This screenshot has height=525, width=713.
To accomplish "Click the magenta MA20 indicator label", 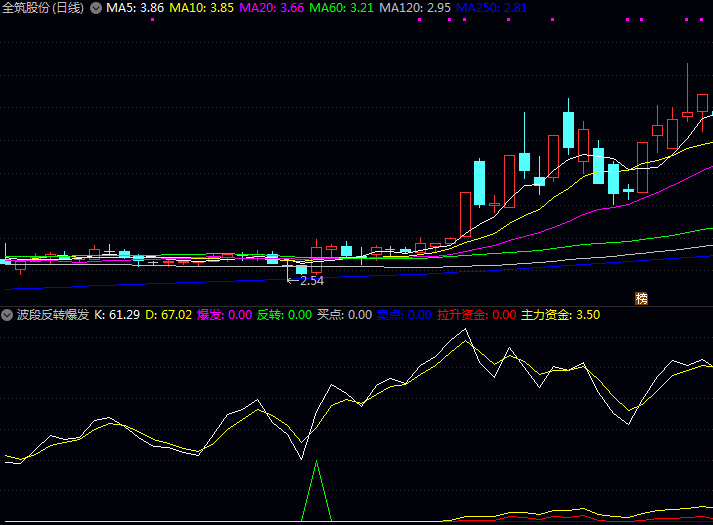I will point(272,8).
